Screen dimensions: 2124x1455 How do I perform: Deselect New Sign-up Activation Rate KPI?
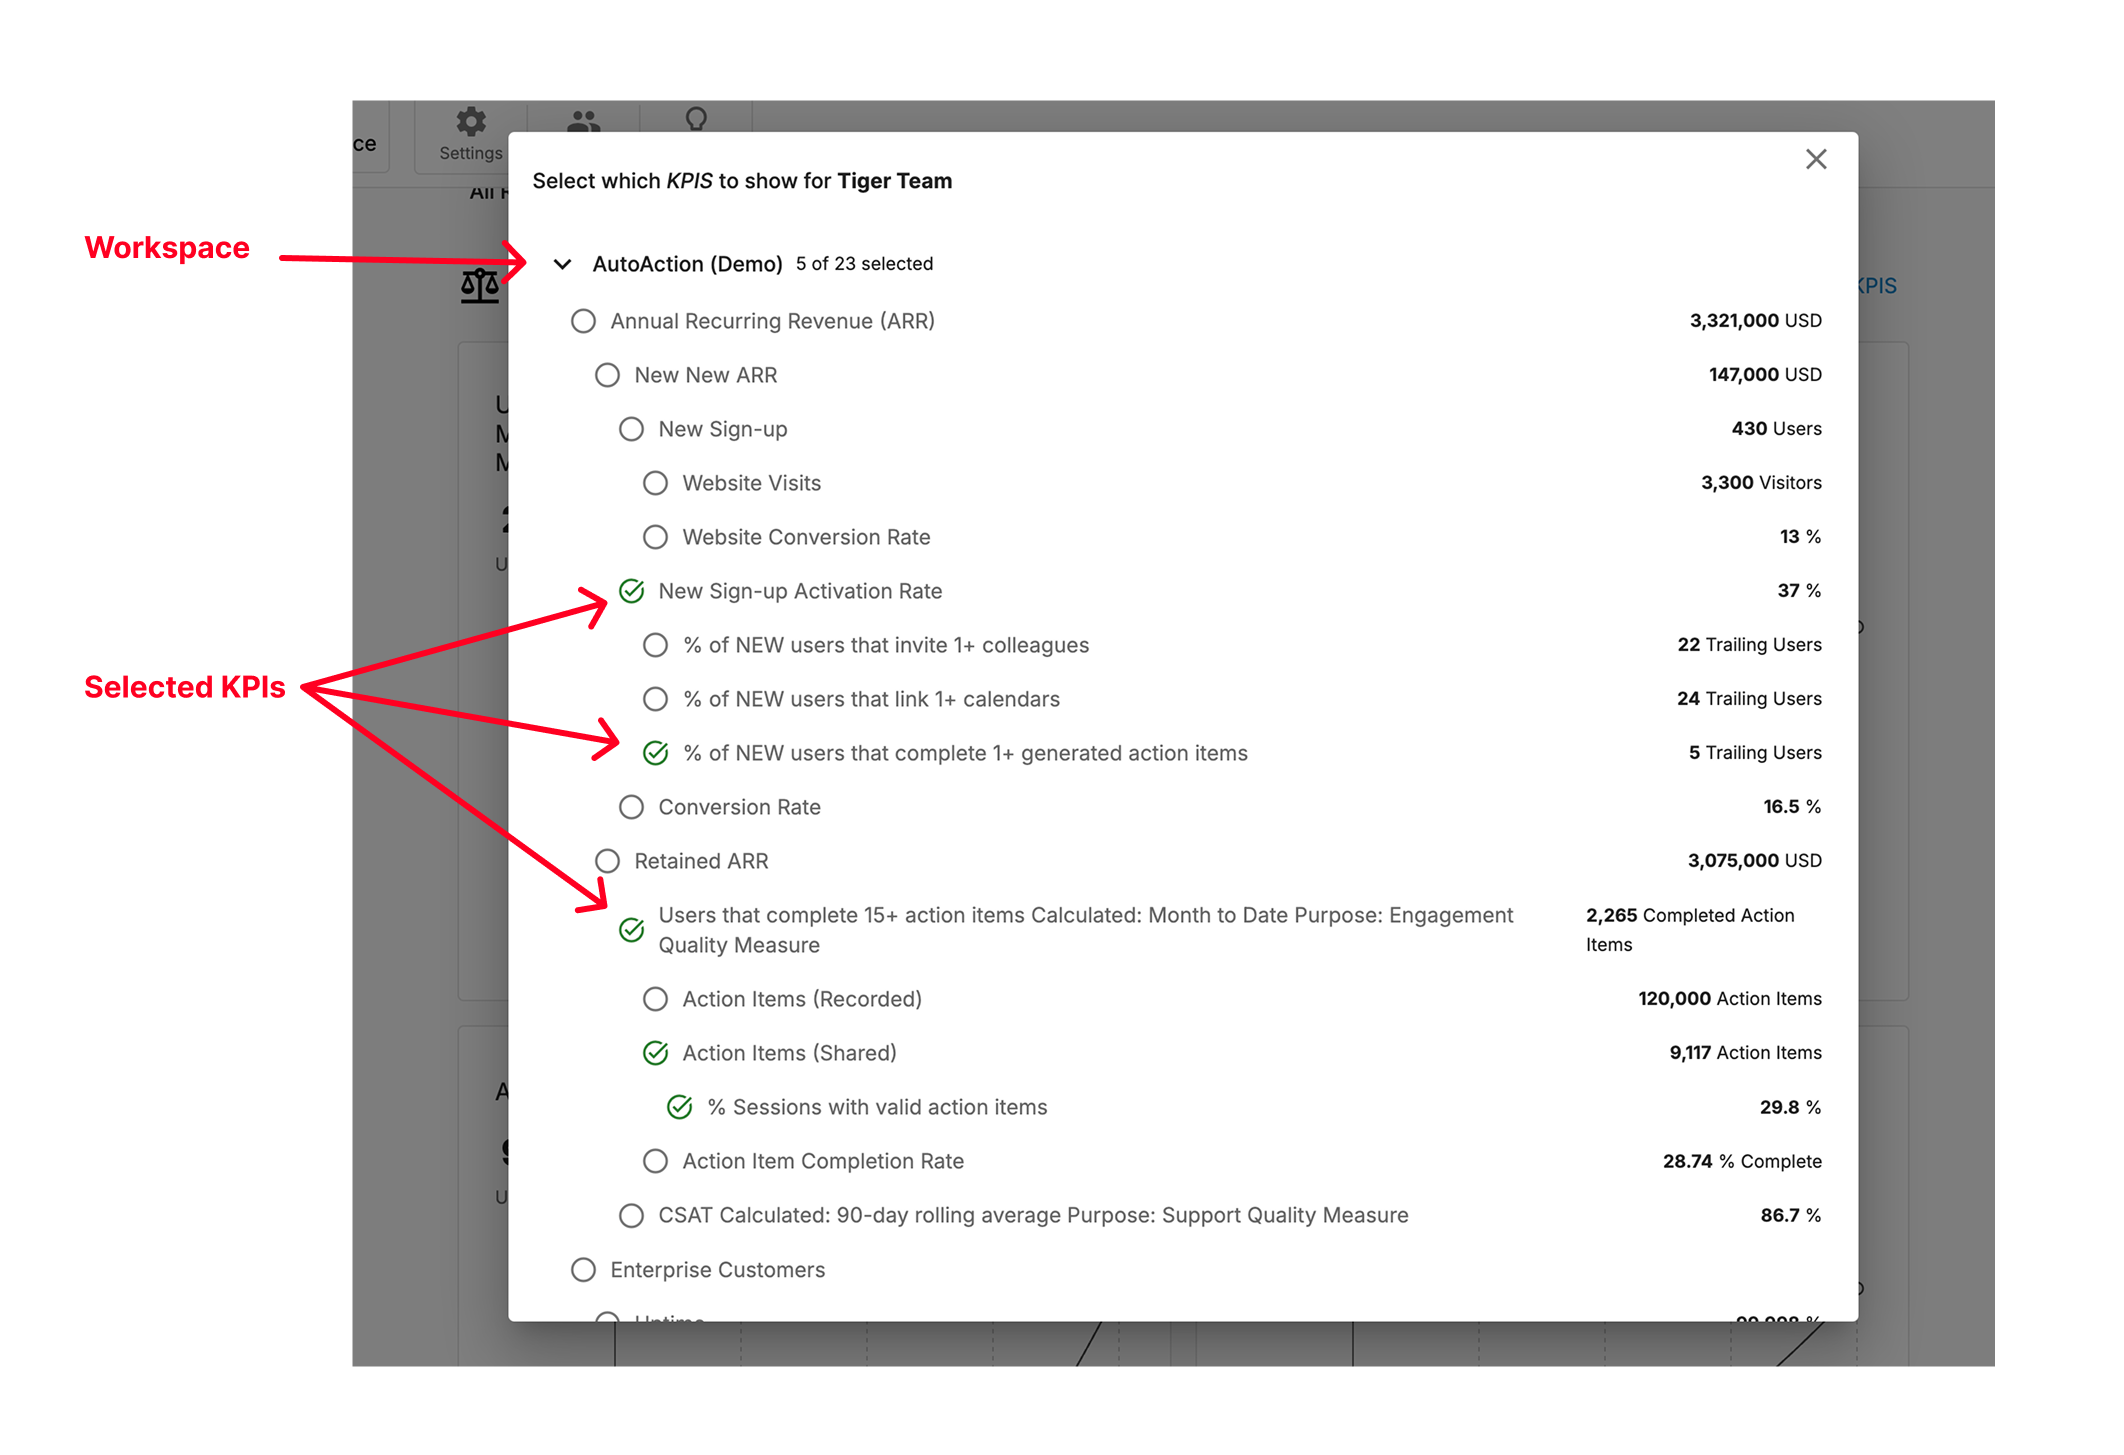click(x=631, y=591)
